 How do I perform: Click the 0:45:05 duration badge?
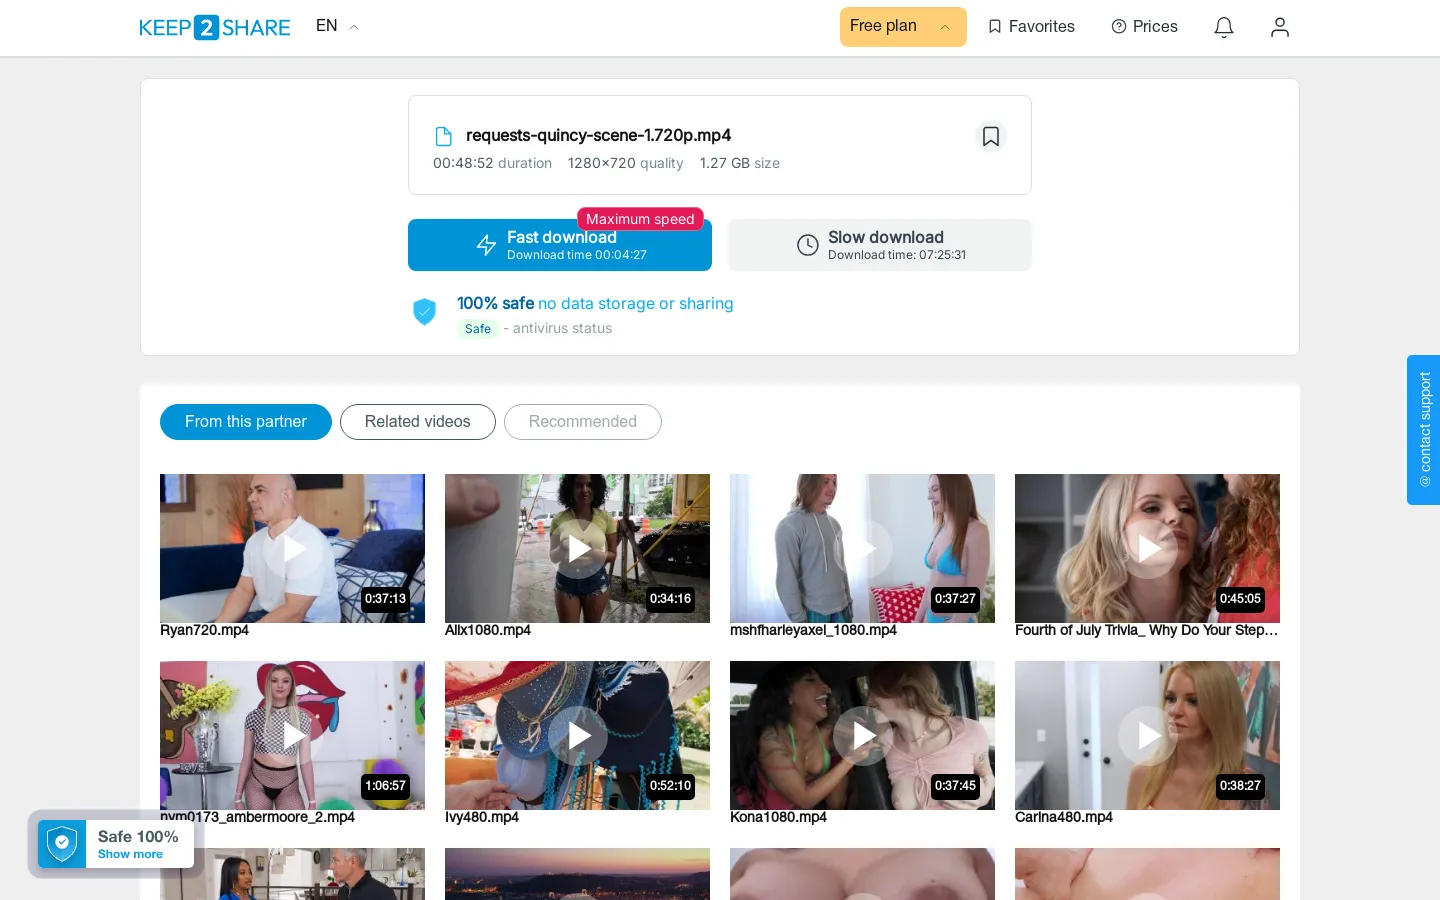click(1240, 599)
